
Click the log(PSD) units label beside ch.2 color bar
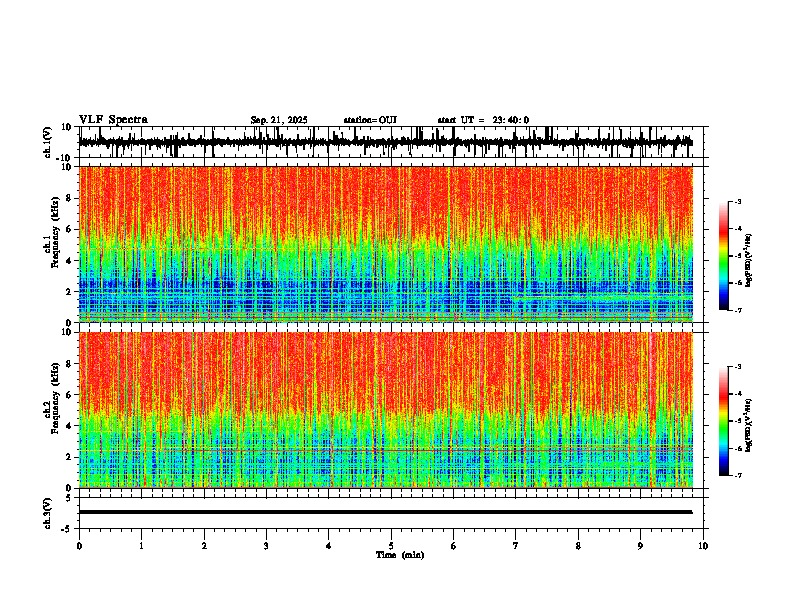(749, 425)
